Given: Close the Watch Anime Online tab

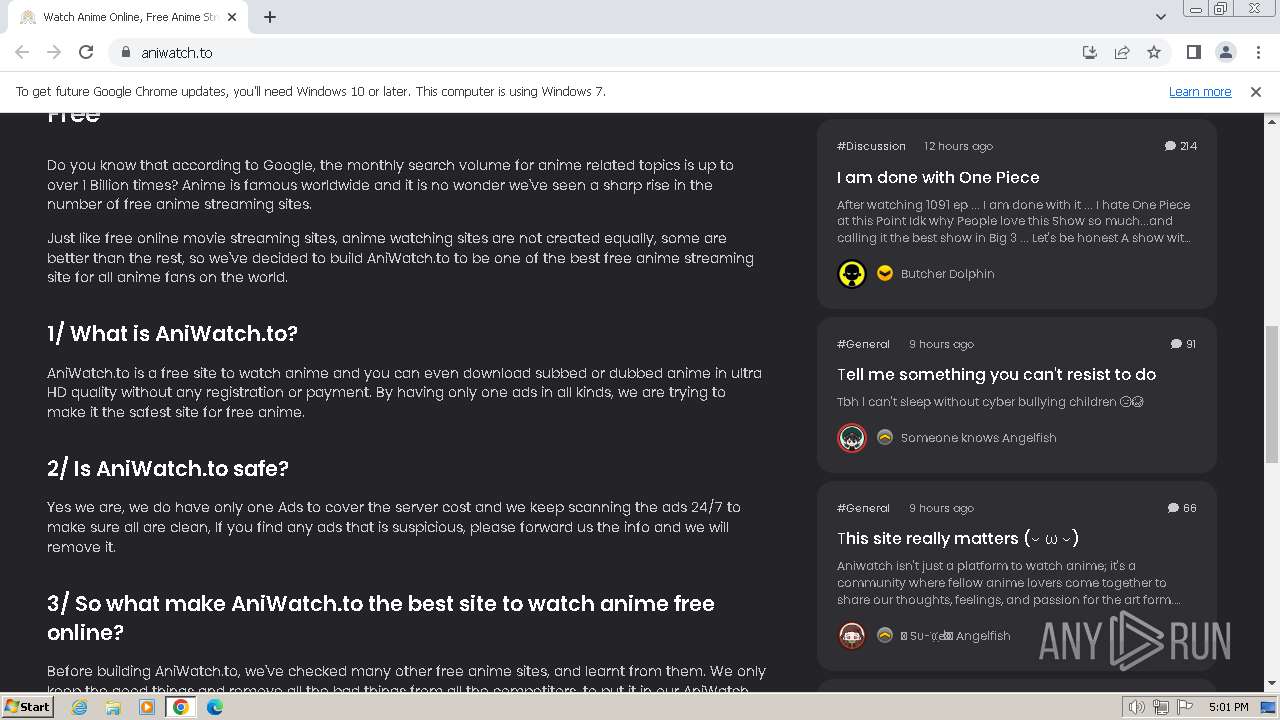Looking at the screenshot, I should point(232,17).
